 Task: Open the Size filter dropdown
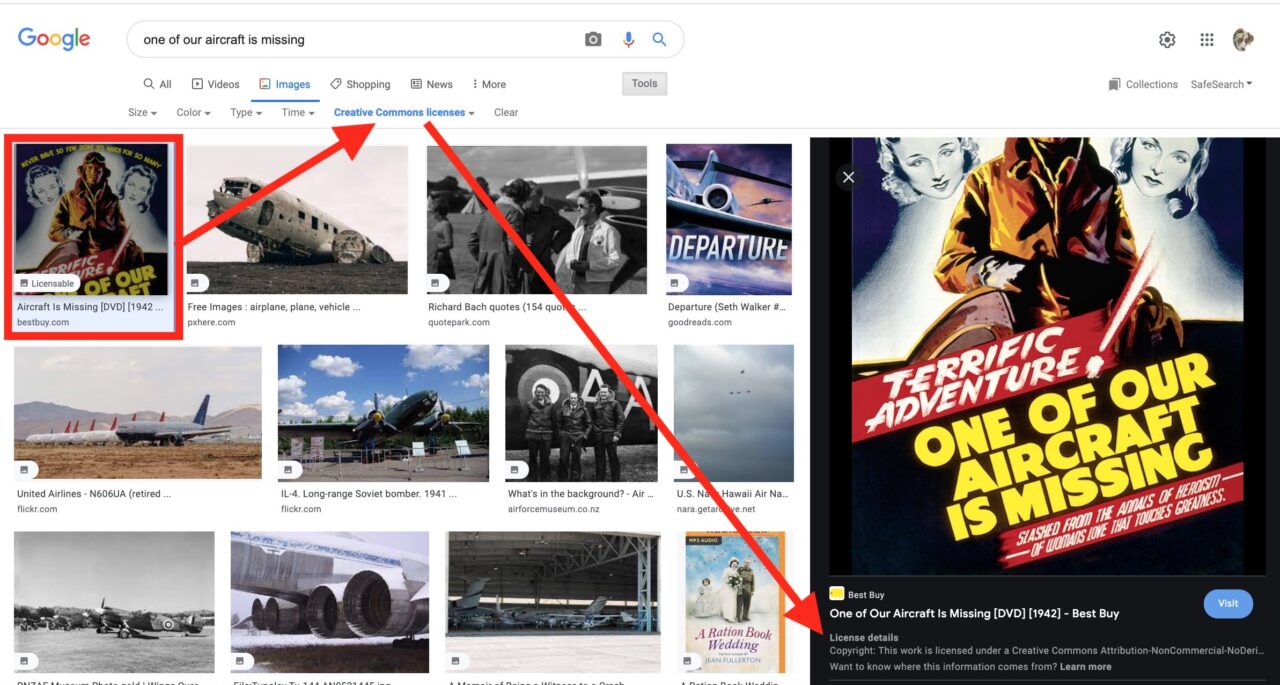click(141, 112)
